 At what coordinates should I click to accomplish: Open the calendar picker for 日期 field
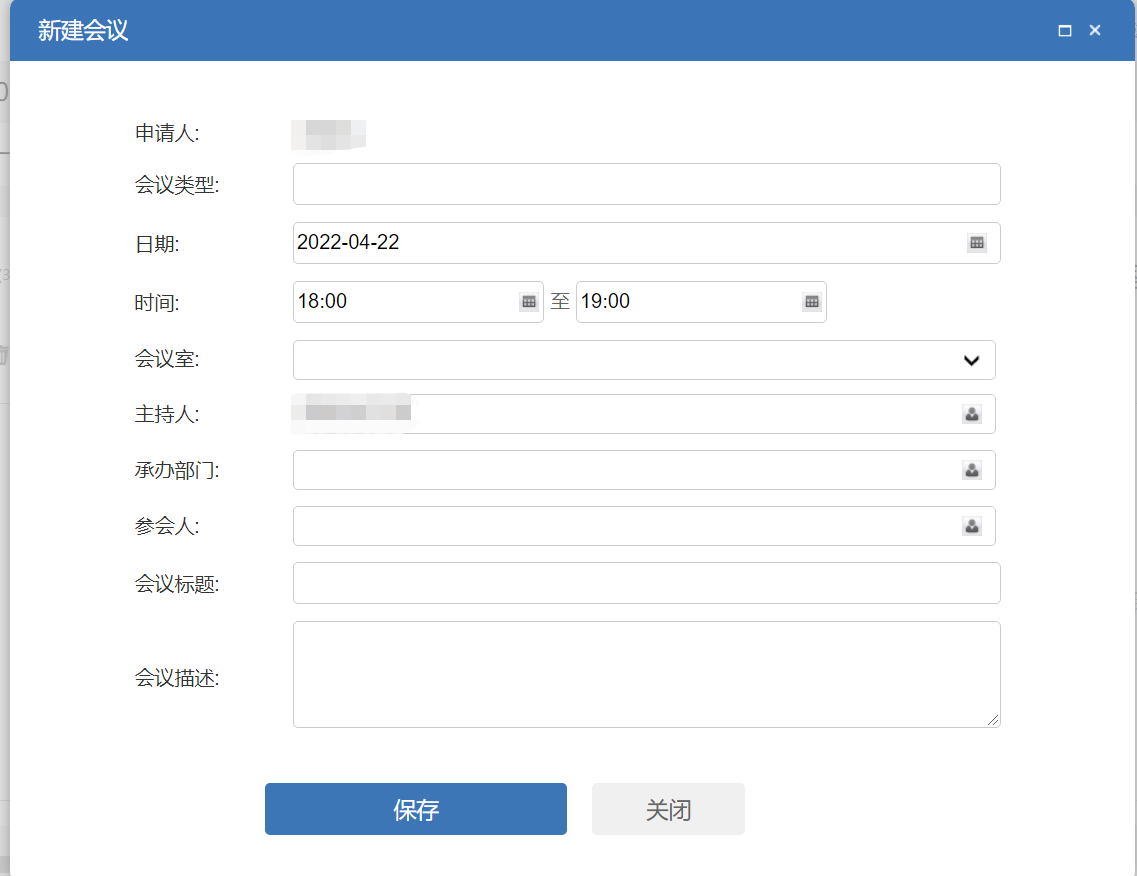coord(977,243)
